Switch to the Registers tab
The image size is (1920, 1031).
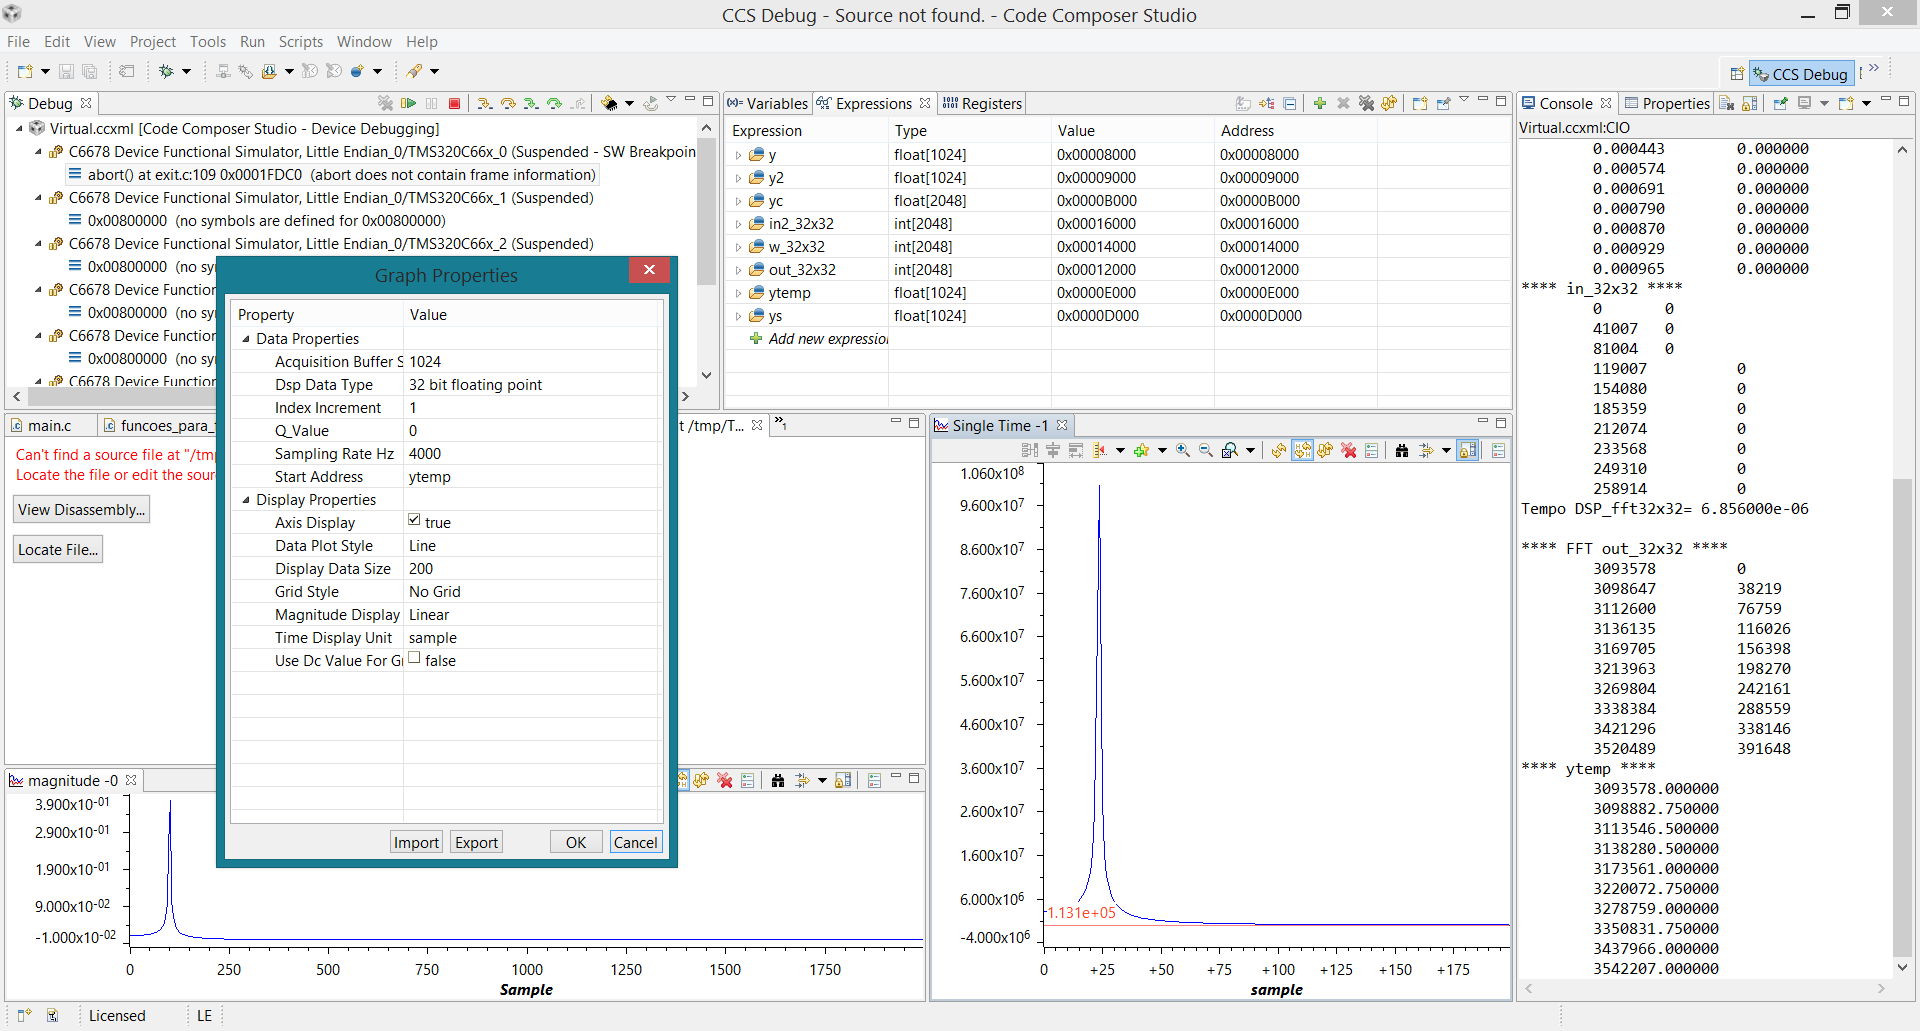[982, 103]
